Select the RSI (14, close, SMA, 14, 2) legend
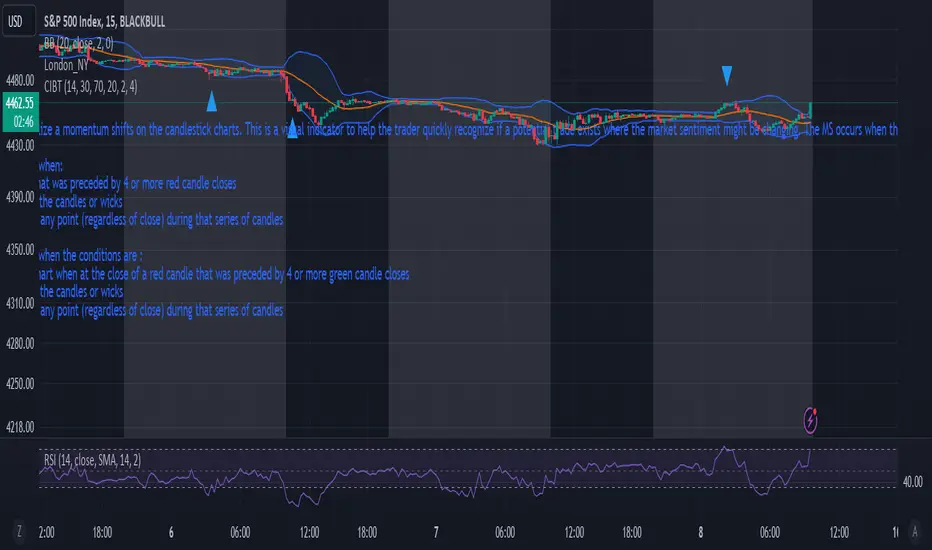The image size is (932, 550). click(92, 460)
